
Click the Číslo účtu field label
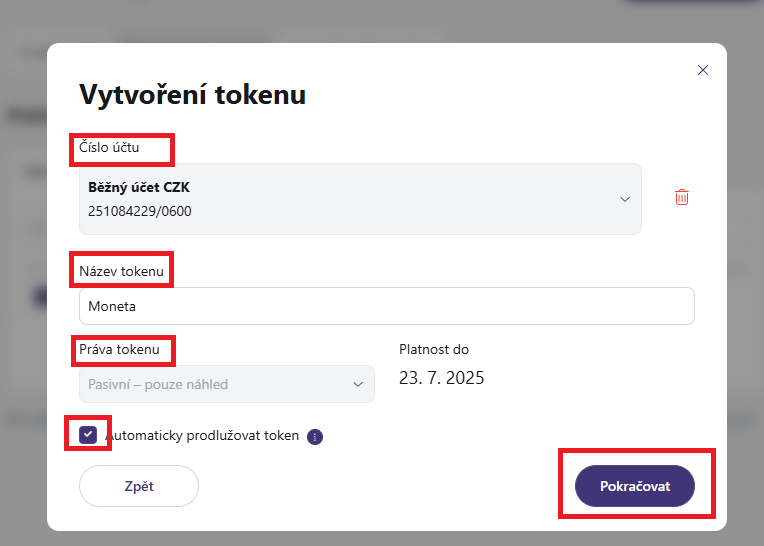pos(109,147)
